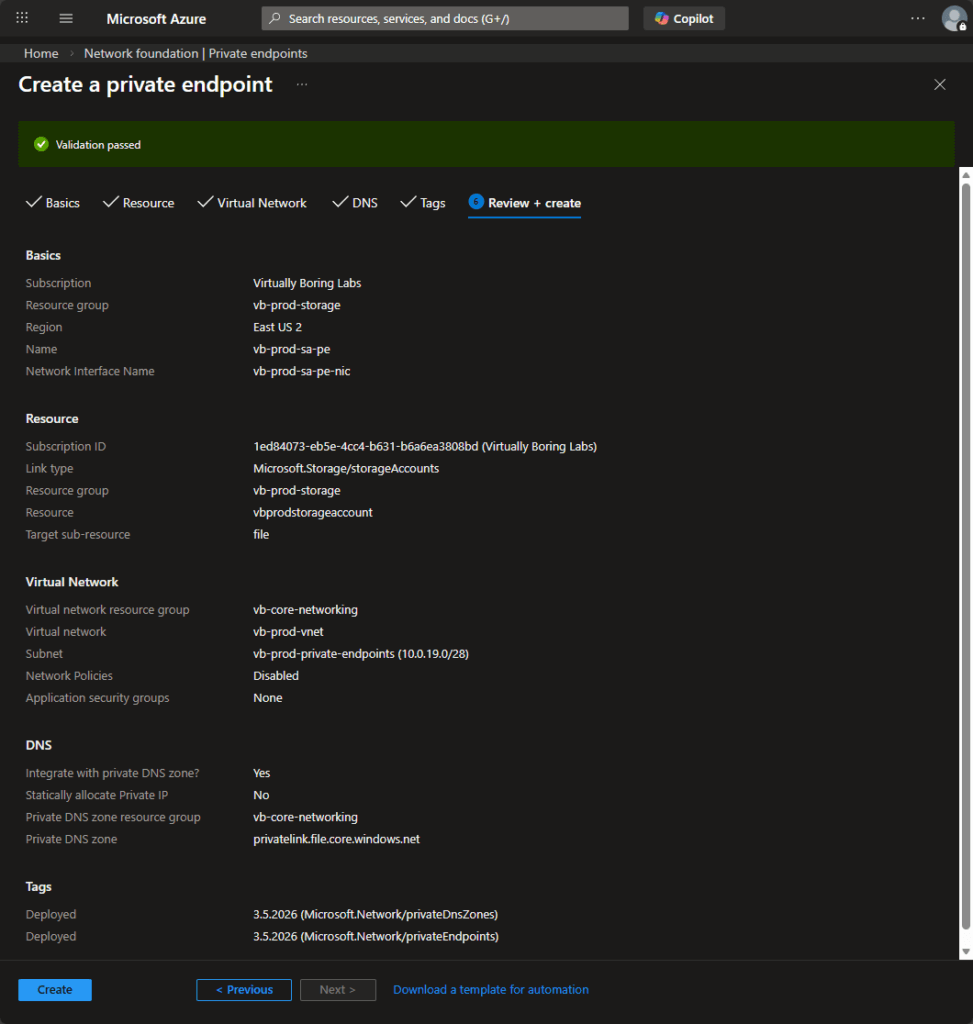This screenshot has height=1024, width=973.
Task: Select 'vb-prod-sa-pe-nic' interface name value
Action: coord(302,371)
